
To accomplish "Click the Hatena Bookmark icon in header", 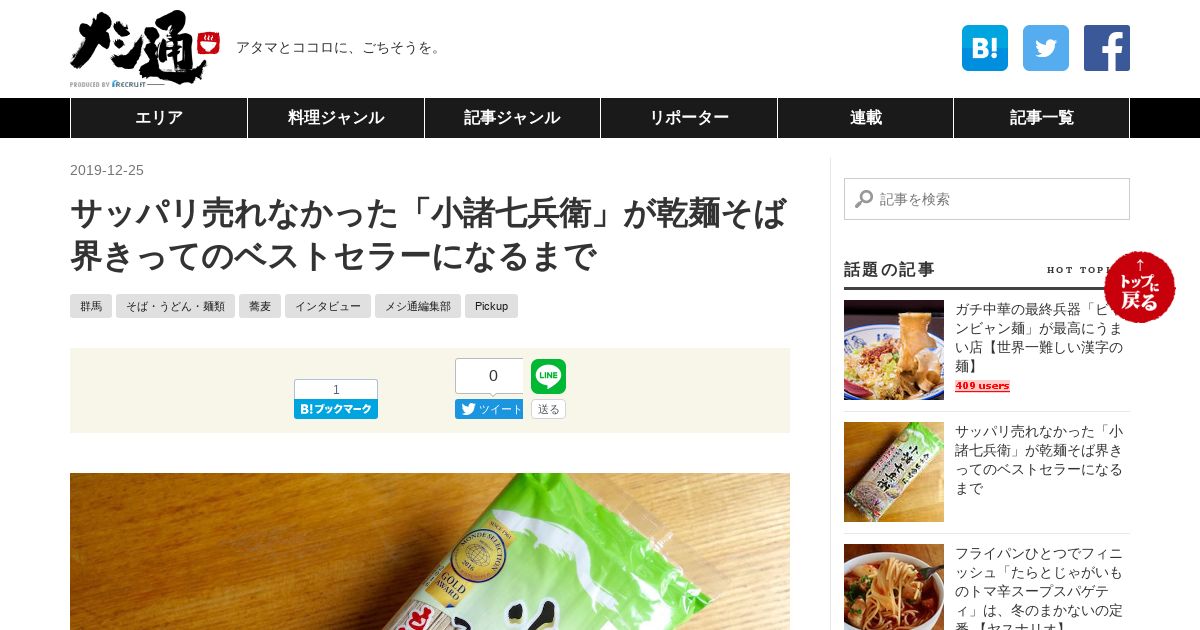I will (x=985, y=48).
